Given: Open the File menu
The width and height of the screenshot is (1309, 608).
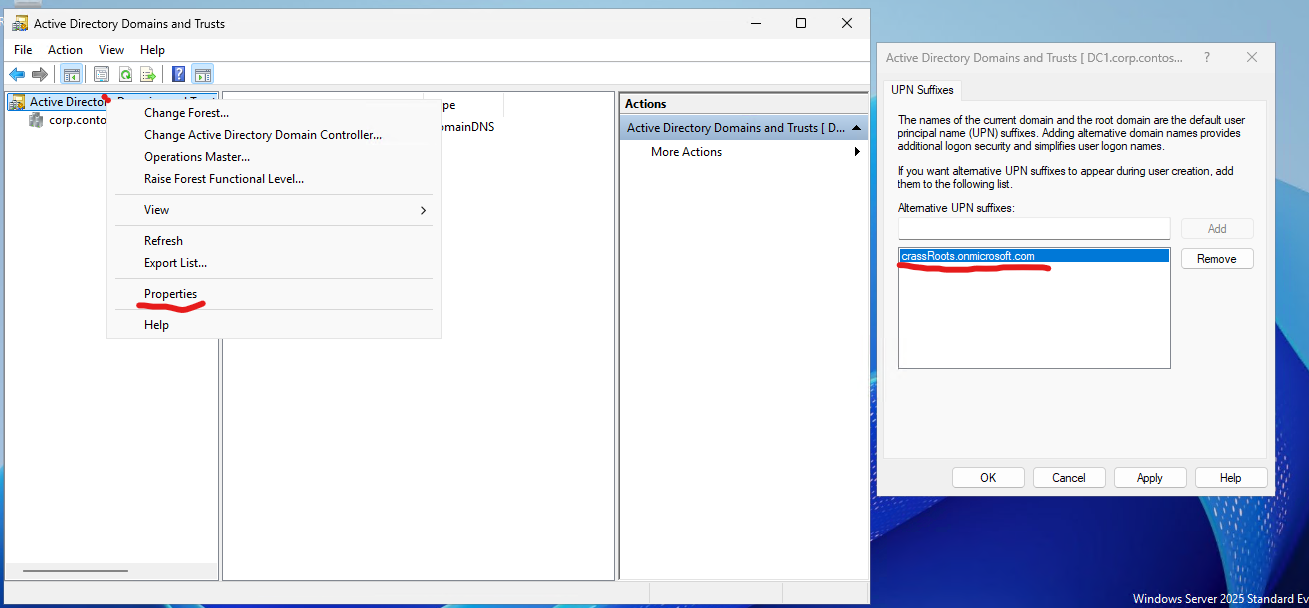Looking at the screenshot, I should click(23, 50).
